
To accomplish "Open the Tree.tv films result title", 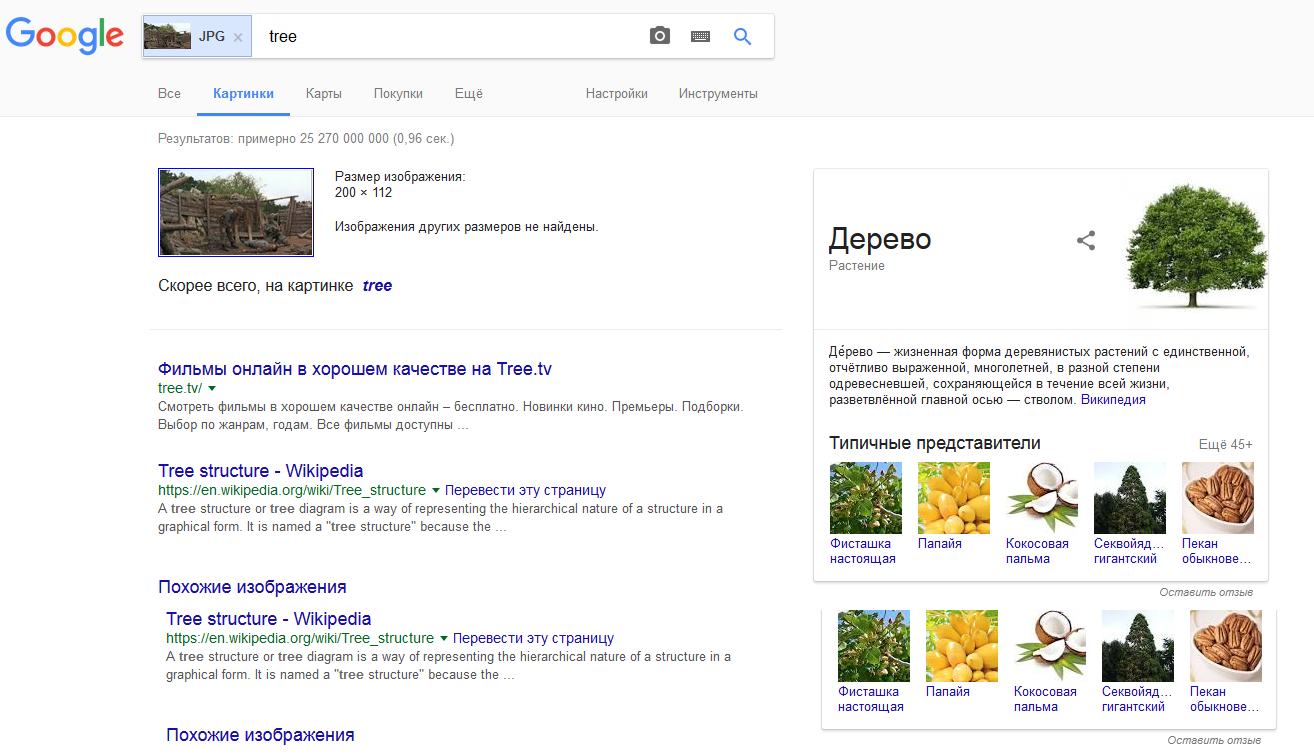I will 355,369.
